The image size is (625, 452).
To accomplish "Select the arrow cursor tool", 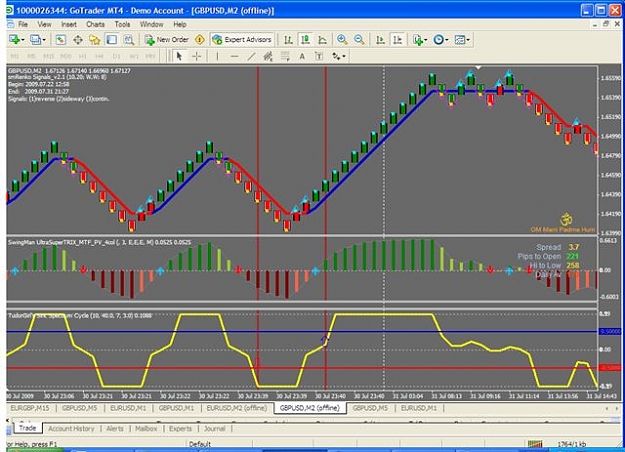I will pos(179,56).
